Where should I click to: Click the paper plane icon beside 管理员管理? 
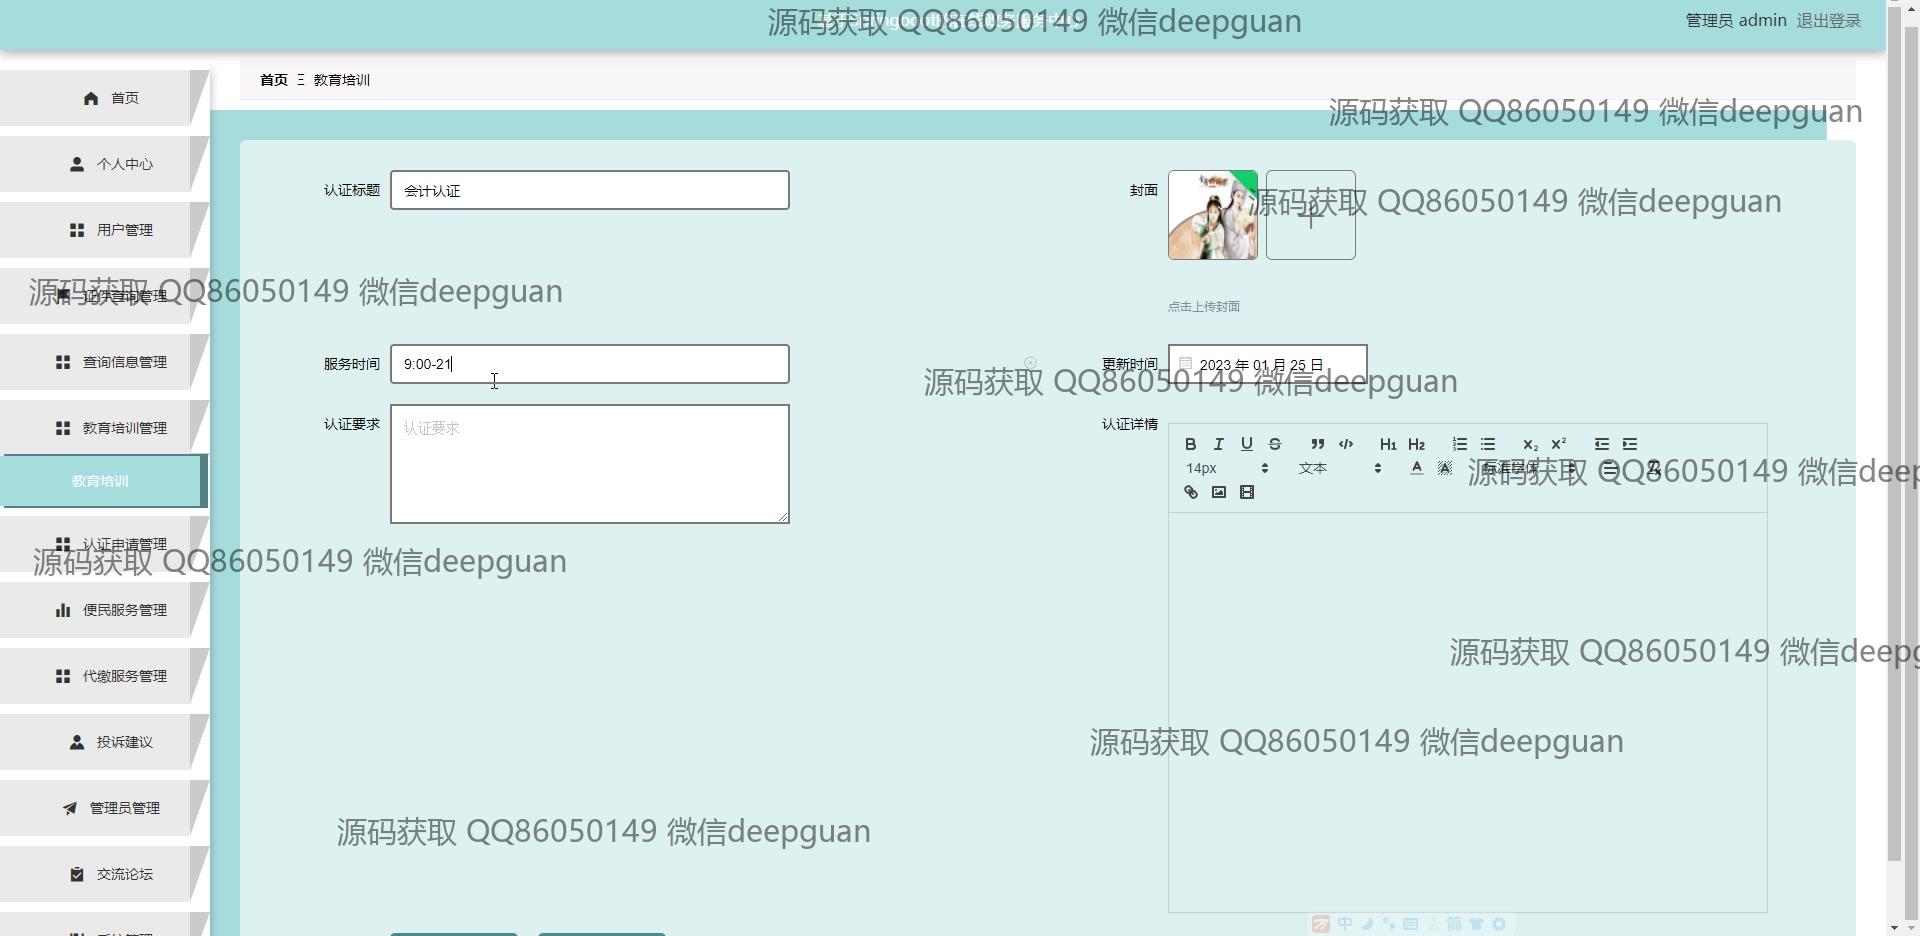coord(70,808)
